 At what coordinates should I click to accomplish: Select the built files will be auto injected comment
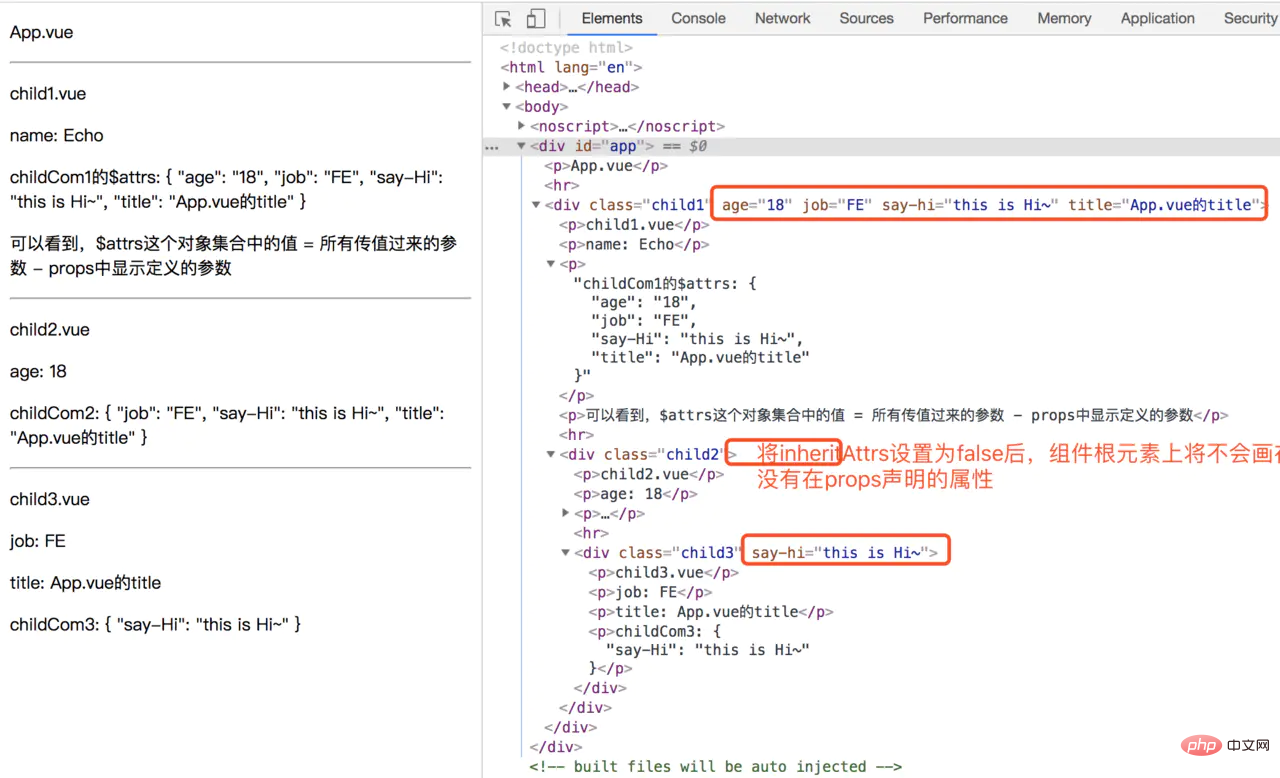click(716, 767)
